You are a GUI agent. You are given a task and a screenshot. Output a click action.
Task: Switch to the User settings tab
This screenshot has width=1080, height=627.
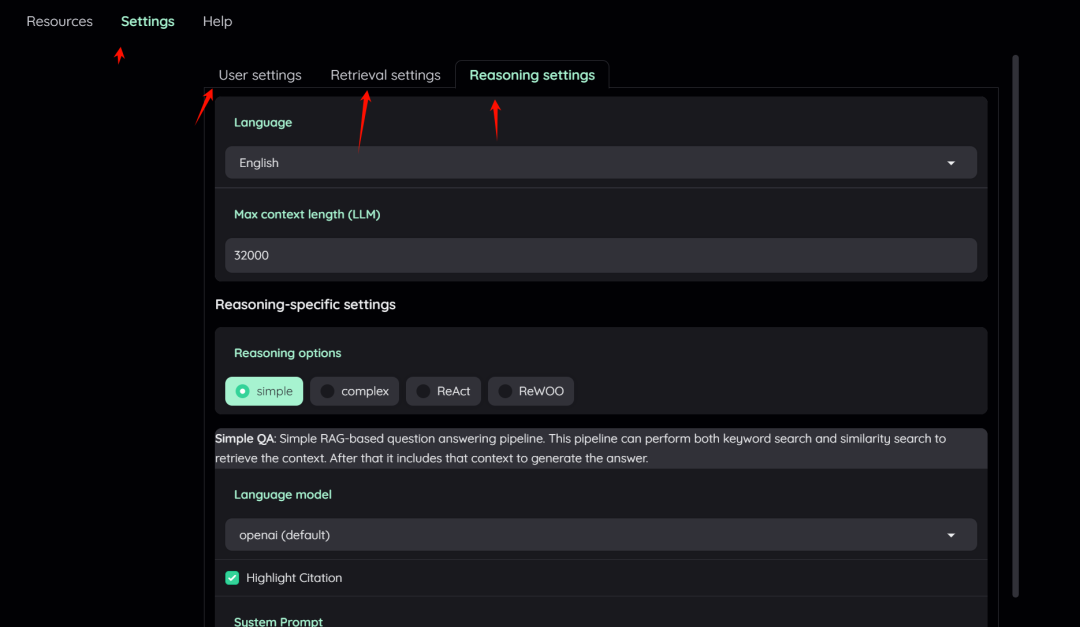click(x=259, y=74)
